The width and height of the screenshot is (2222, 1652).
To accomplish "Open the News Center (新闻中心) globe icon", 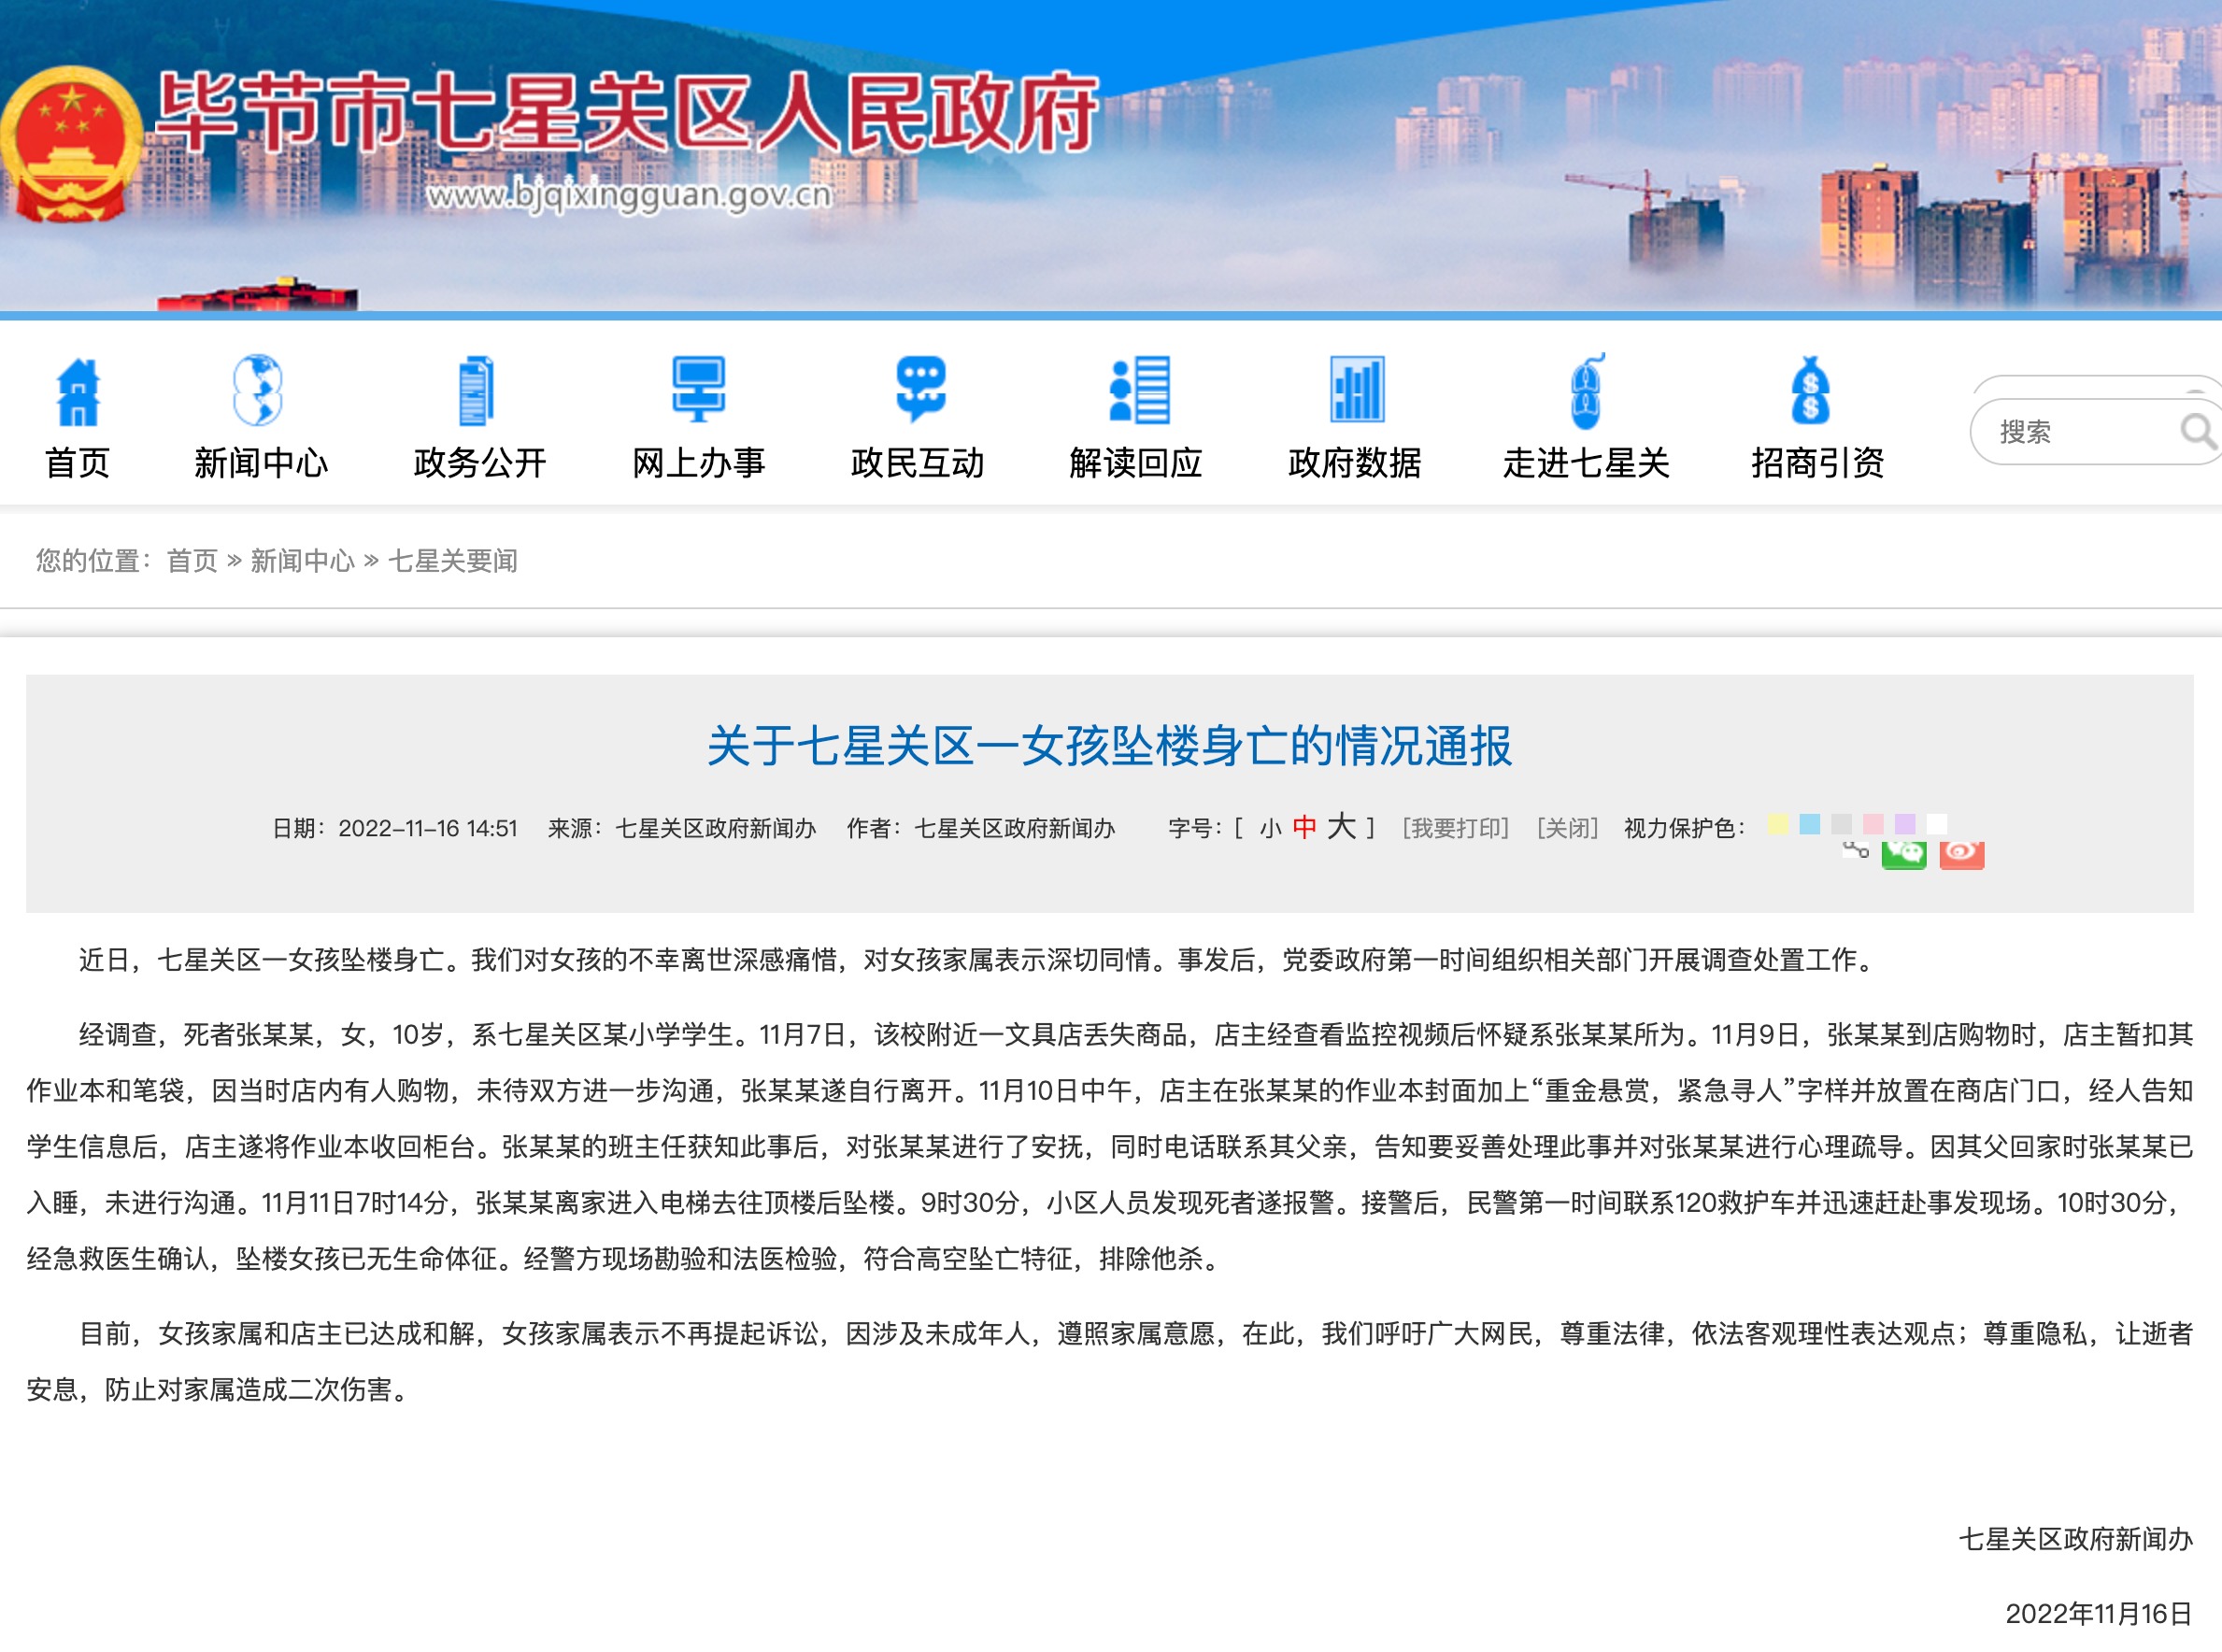I will [x=258, y=391].
